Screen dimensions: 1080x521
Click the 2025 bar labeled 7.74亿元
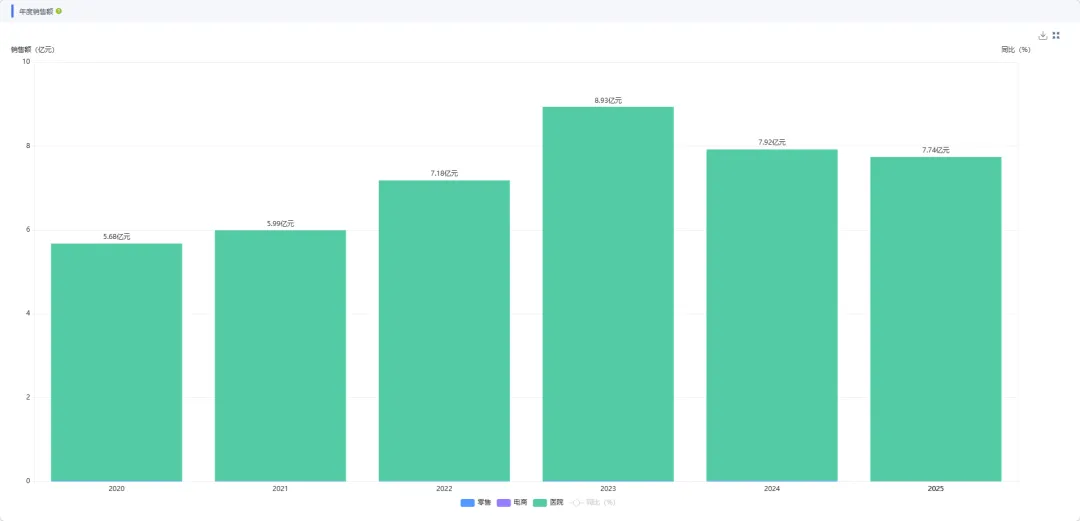coord(935,318)
